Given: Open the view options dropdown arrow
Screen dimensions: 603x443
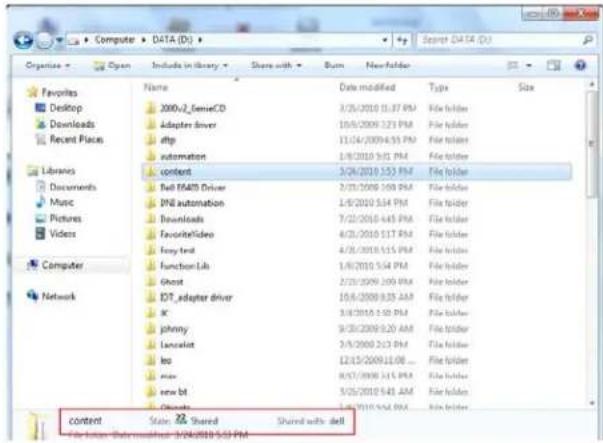Looking at the screenshot, I should pyautogui.click(x=529, y=66).
